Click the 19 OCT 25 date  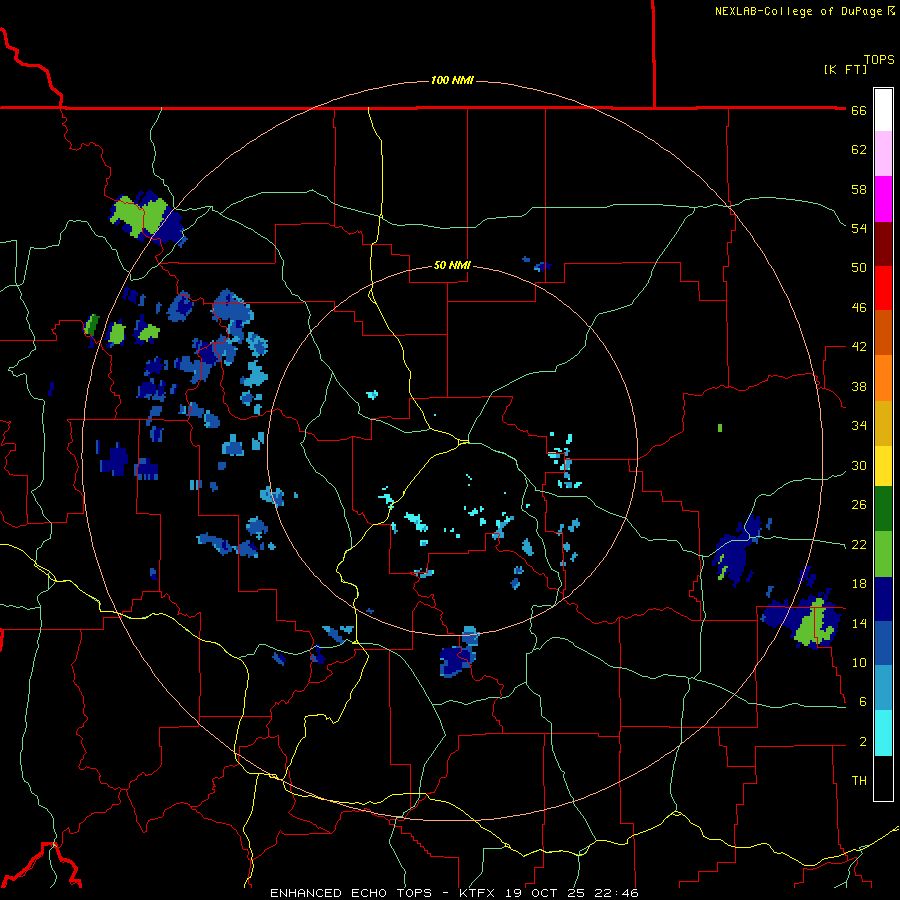[544, 893]
